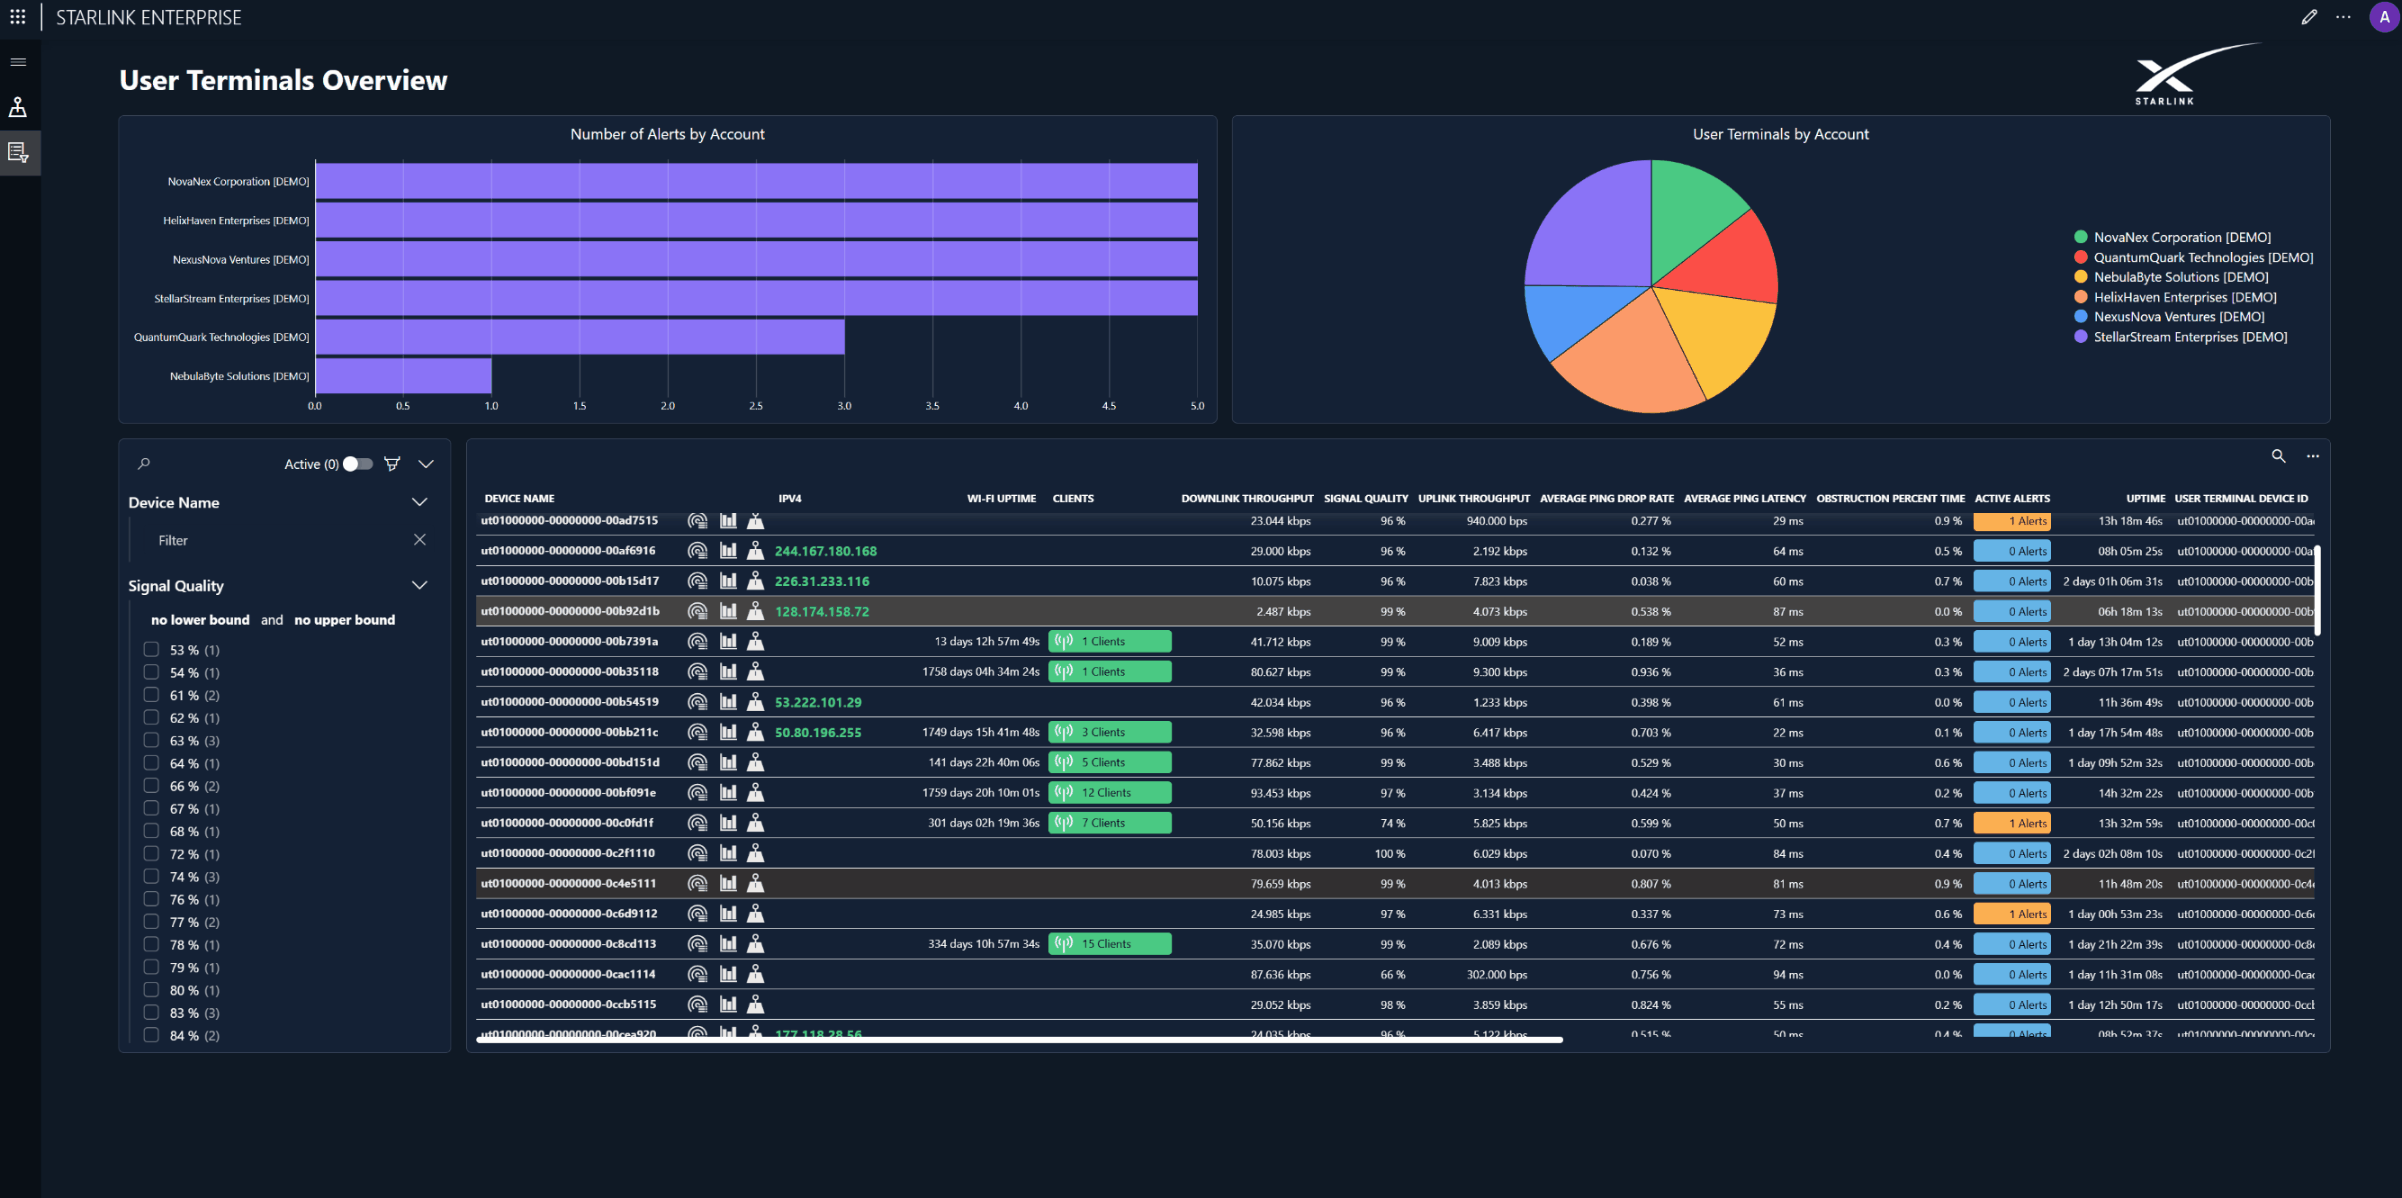Click the table vertical scrollbar

[2317, 590]
